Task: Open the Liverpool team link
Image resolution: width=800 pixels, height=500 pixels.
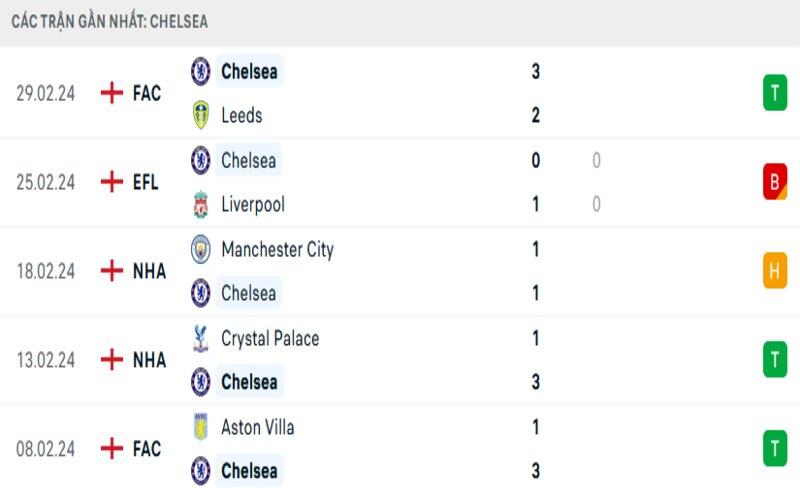Action: click(253, 204)
